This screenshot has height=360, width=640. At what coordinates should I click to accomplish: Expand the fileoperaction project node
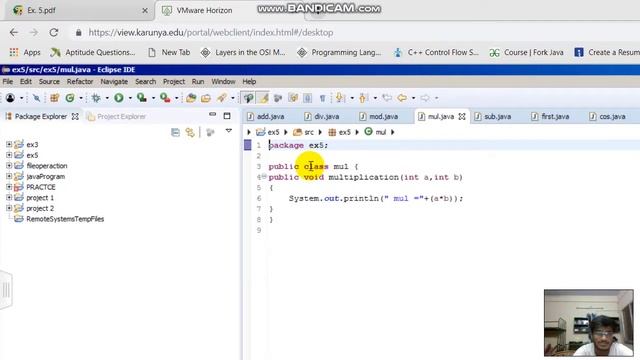9,165
